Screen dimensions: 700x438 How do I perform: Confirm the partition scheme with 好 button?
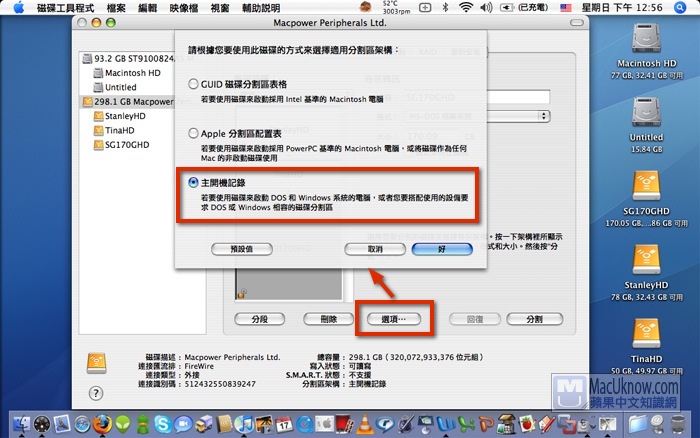pos(442,249)
